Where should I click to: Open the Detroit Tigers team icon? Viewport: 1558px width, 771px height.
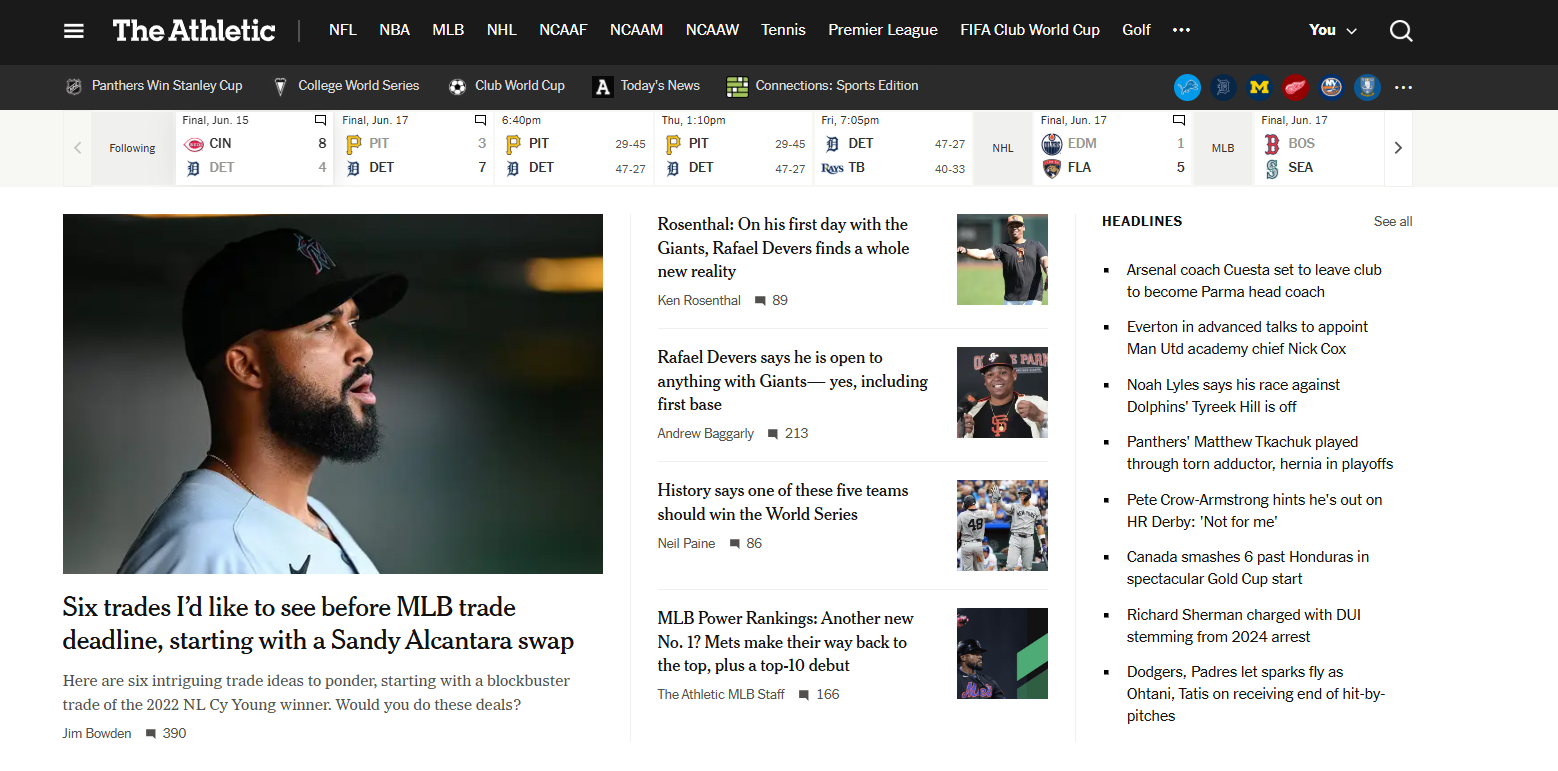tap(1223, 88)
